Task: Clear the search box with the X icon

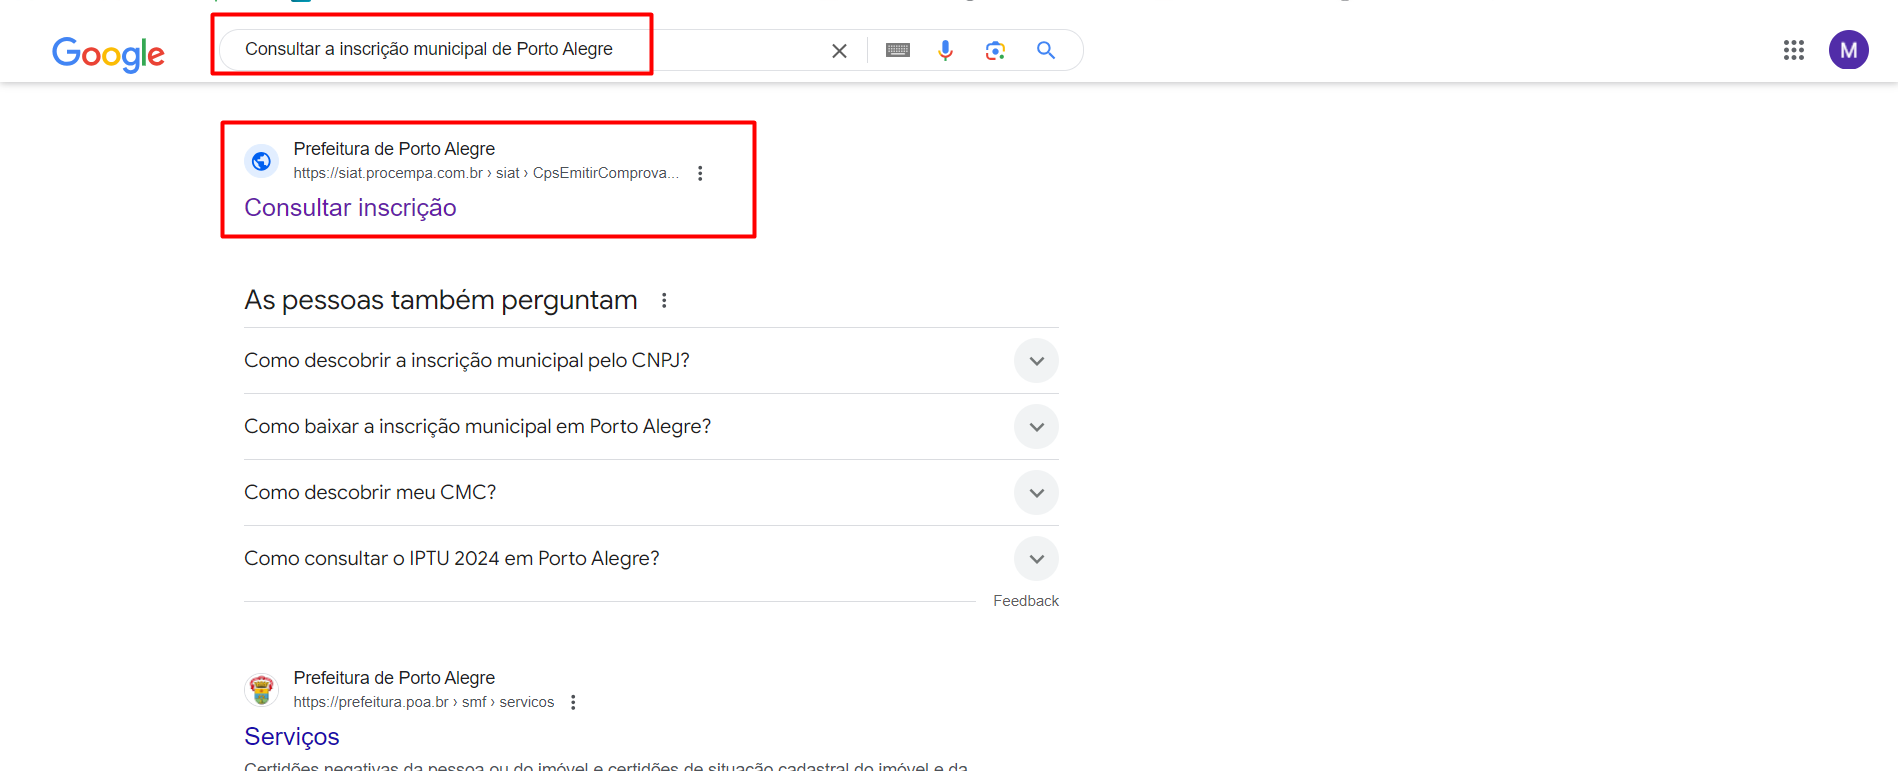Action: pos(839,51)
